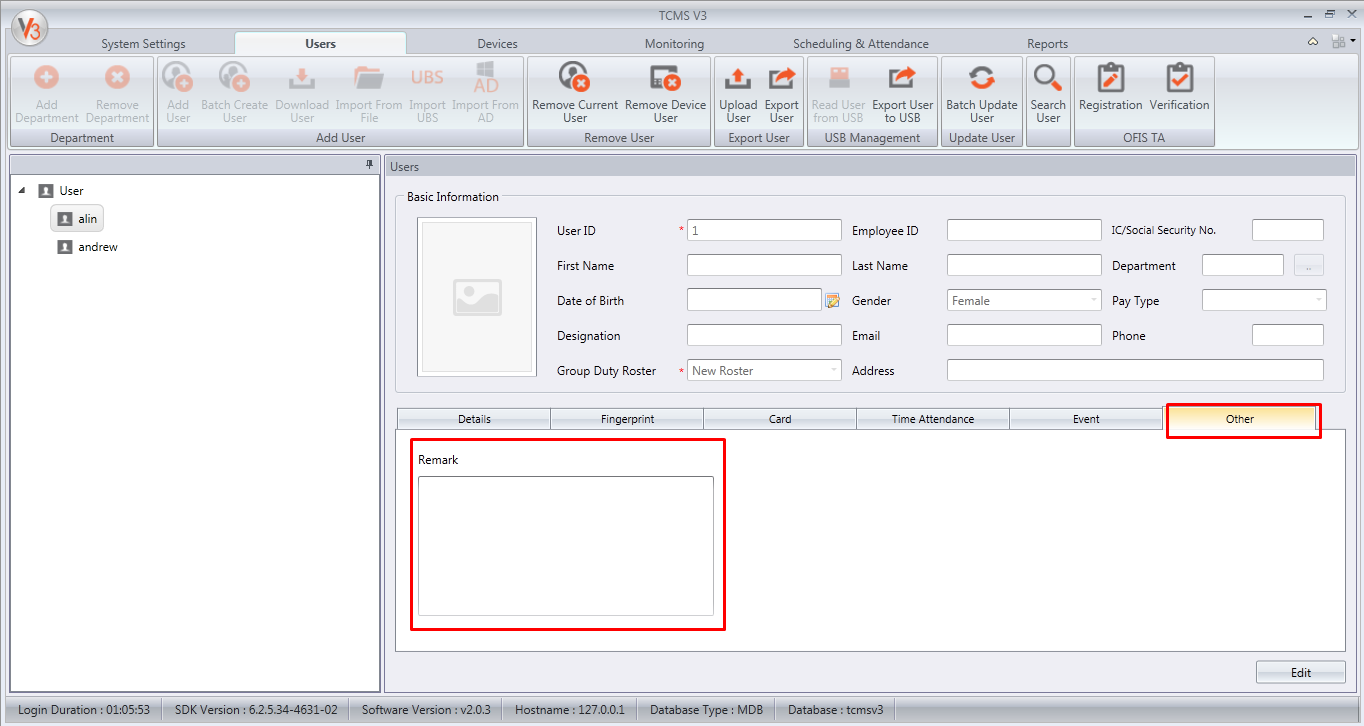Switch to the Devices ribbon tab
Screen dimensions: 1364x726
(x=497, y=44)
